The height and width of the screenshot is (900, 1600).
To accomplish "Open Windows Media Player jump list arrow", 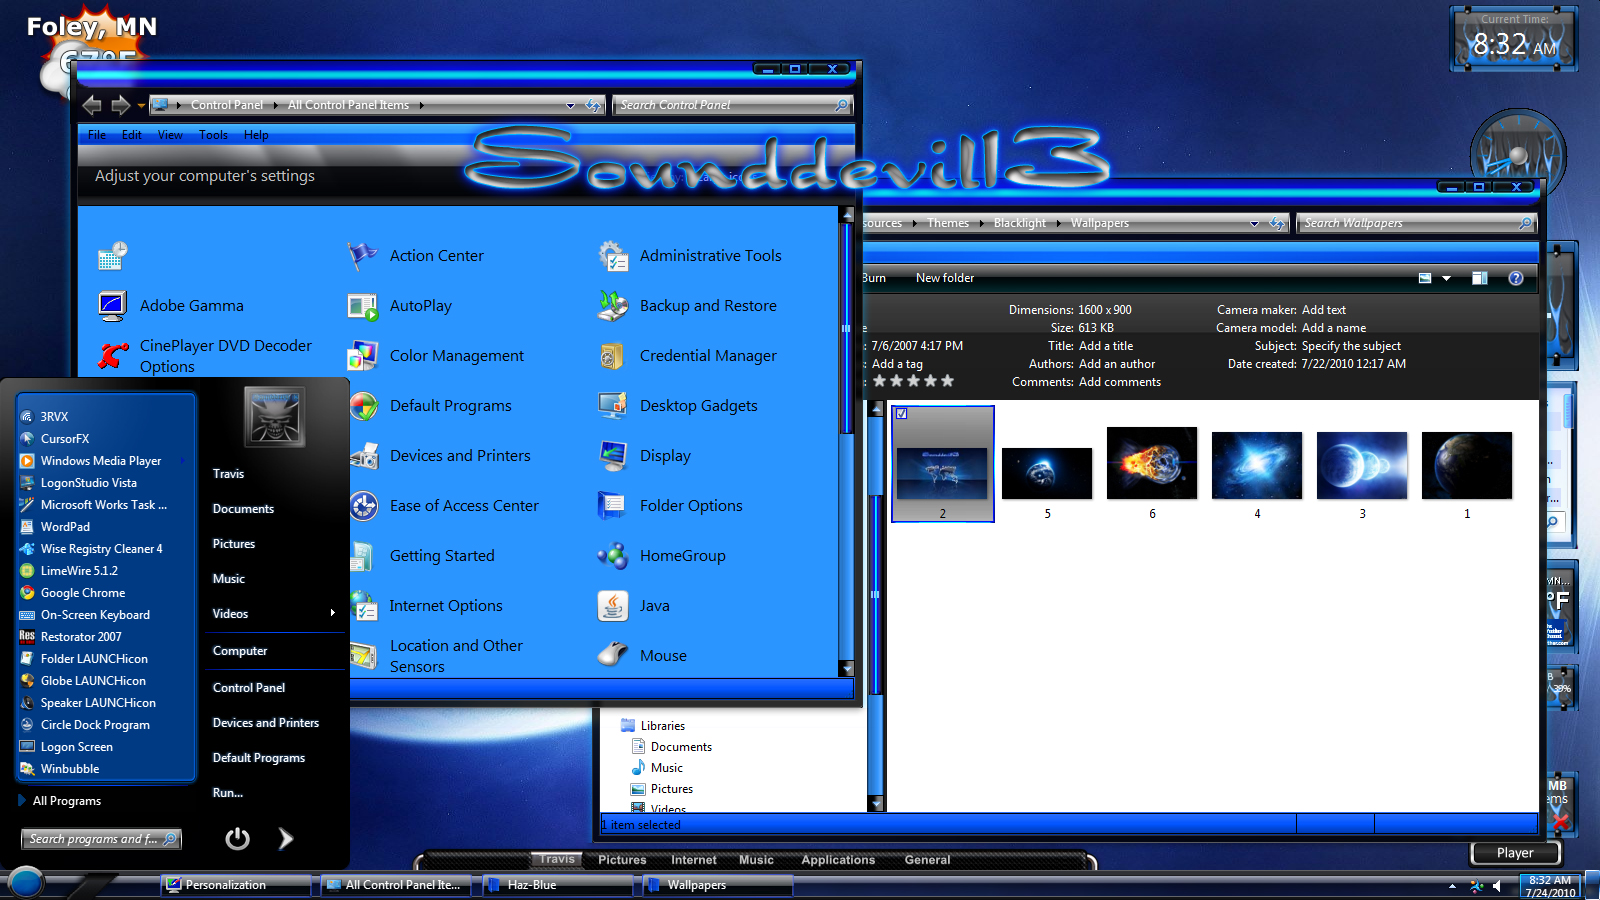I will 184,461.
